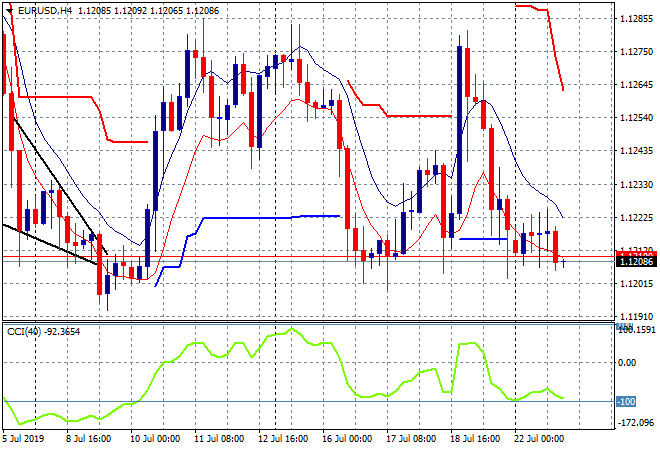660x450 pixels.
Task: Click the 22 Jul 00:00 time label
Action: click(539, 439)
